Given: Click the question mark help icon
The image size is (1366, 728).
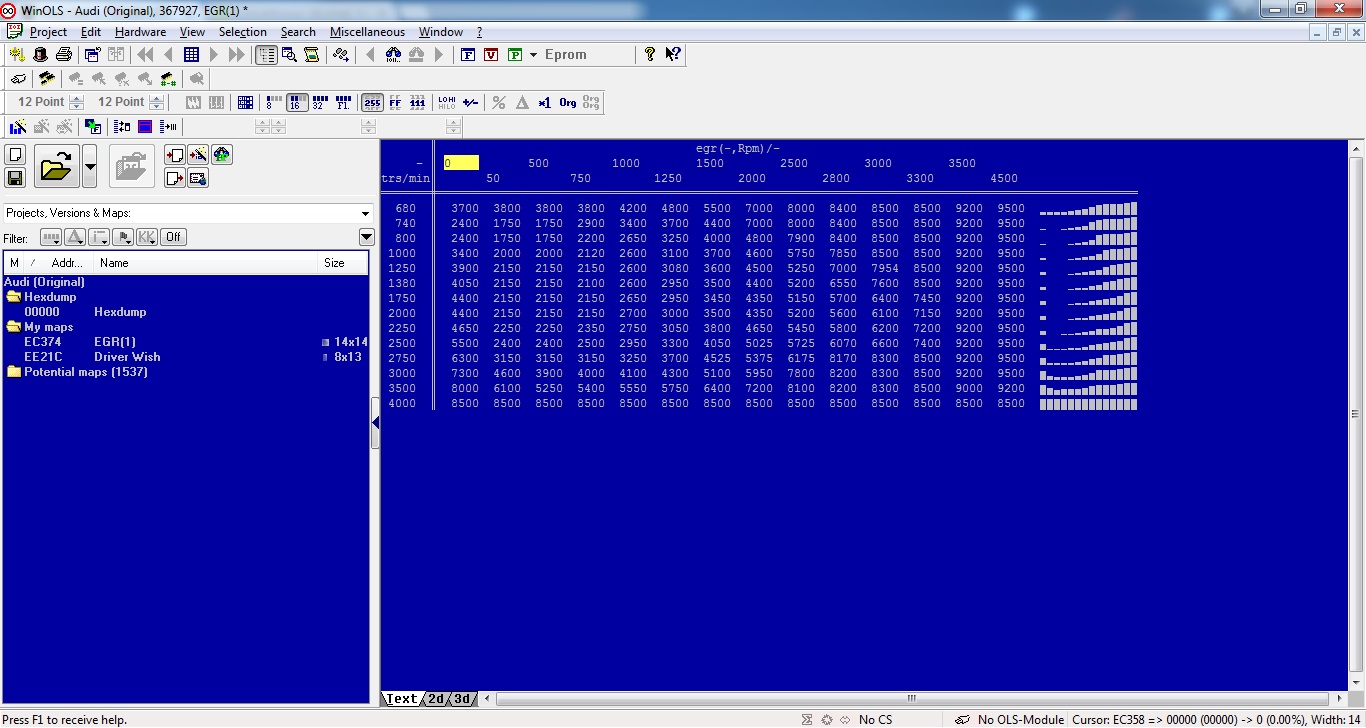Looking at the screenshot, I should tap(650, 55).
